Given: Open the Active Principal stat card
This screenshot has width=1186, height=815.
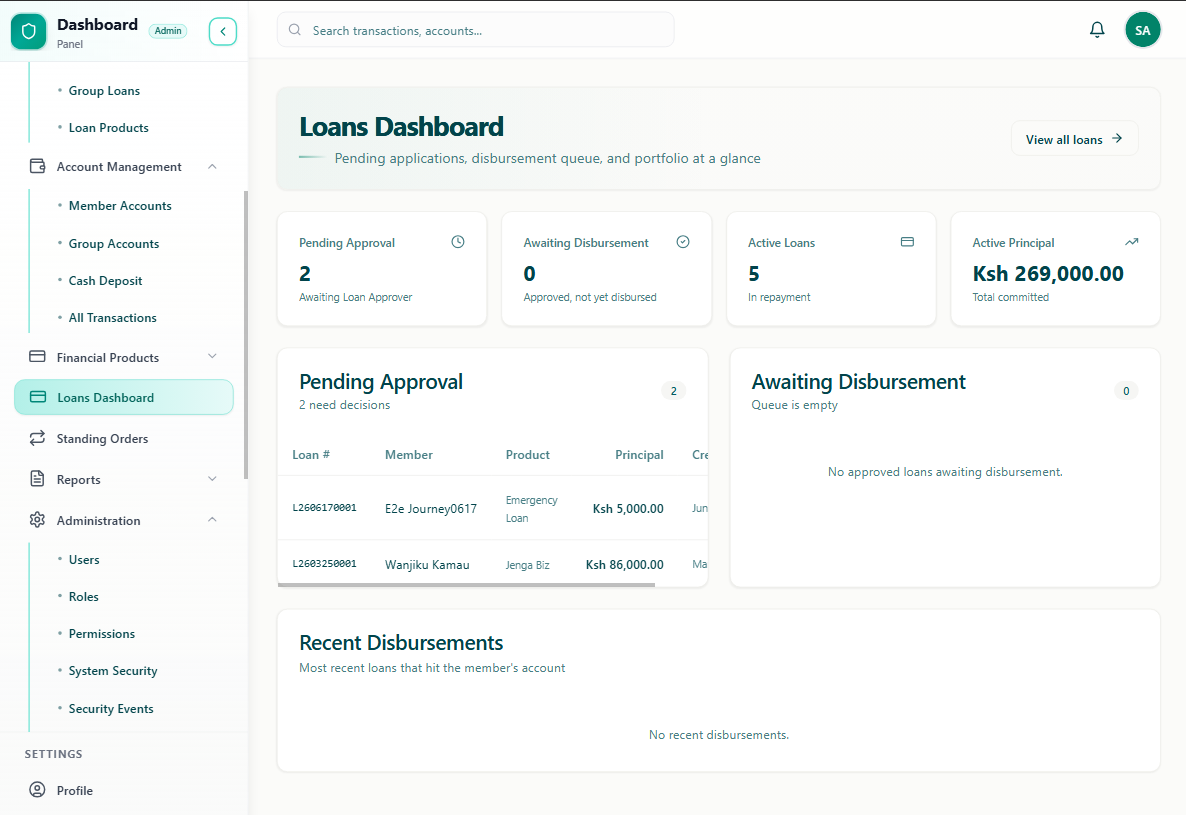Looking at the screenshot, I should tap(1055, 269).
